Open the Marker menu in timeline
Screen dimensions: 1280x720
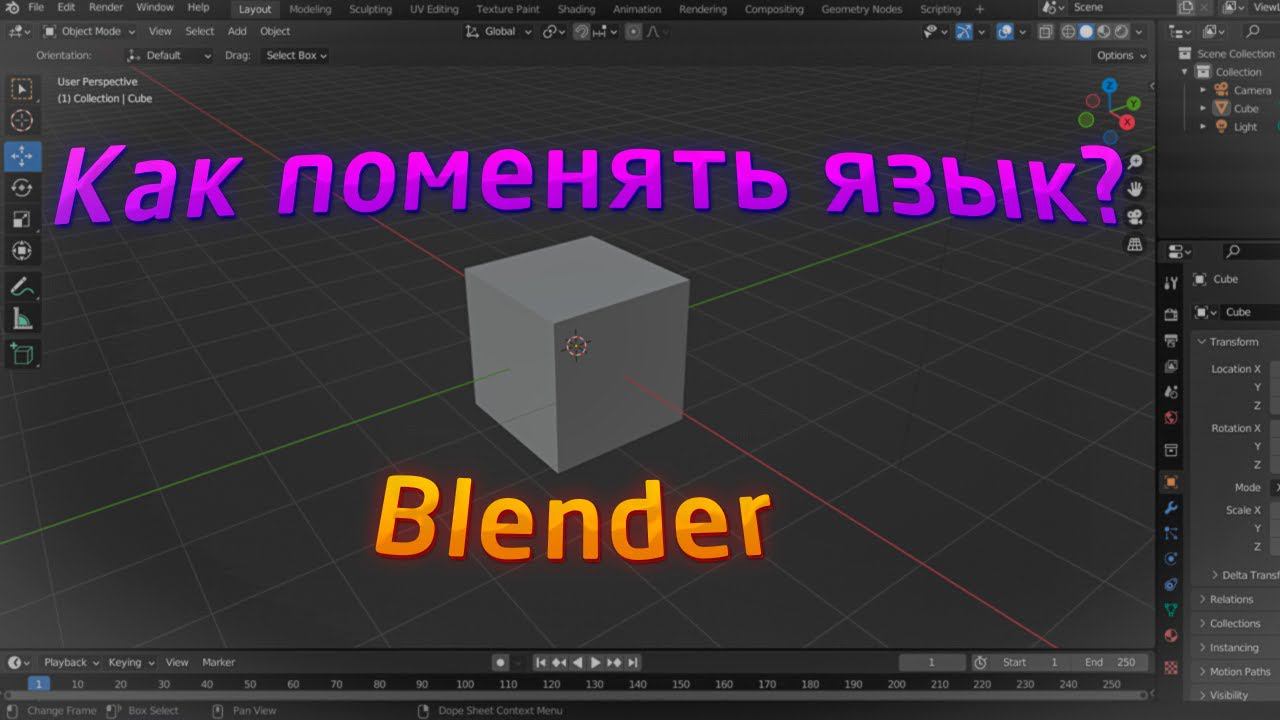pyautogui.click(x=218, y=662)
